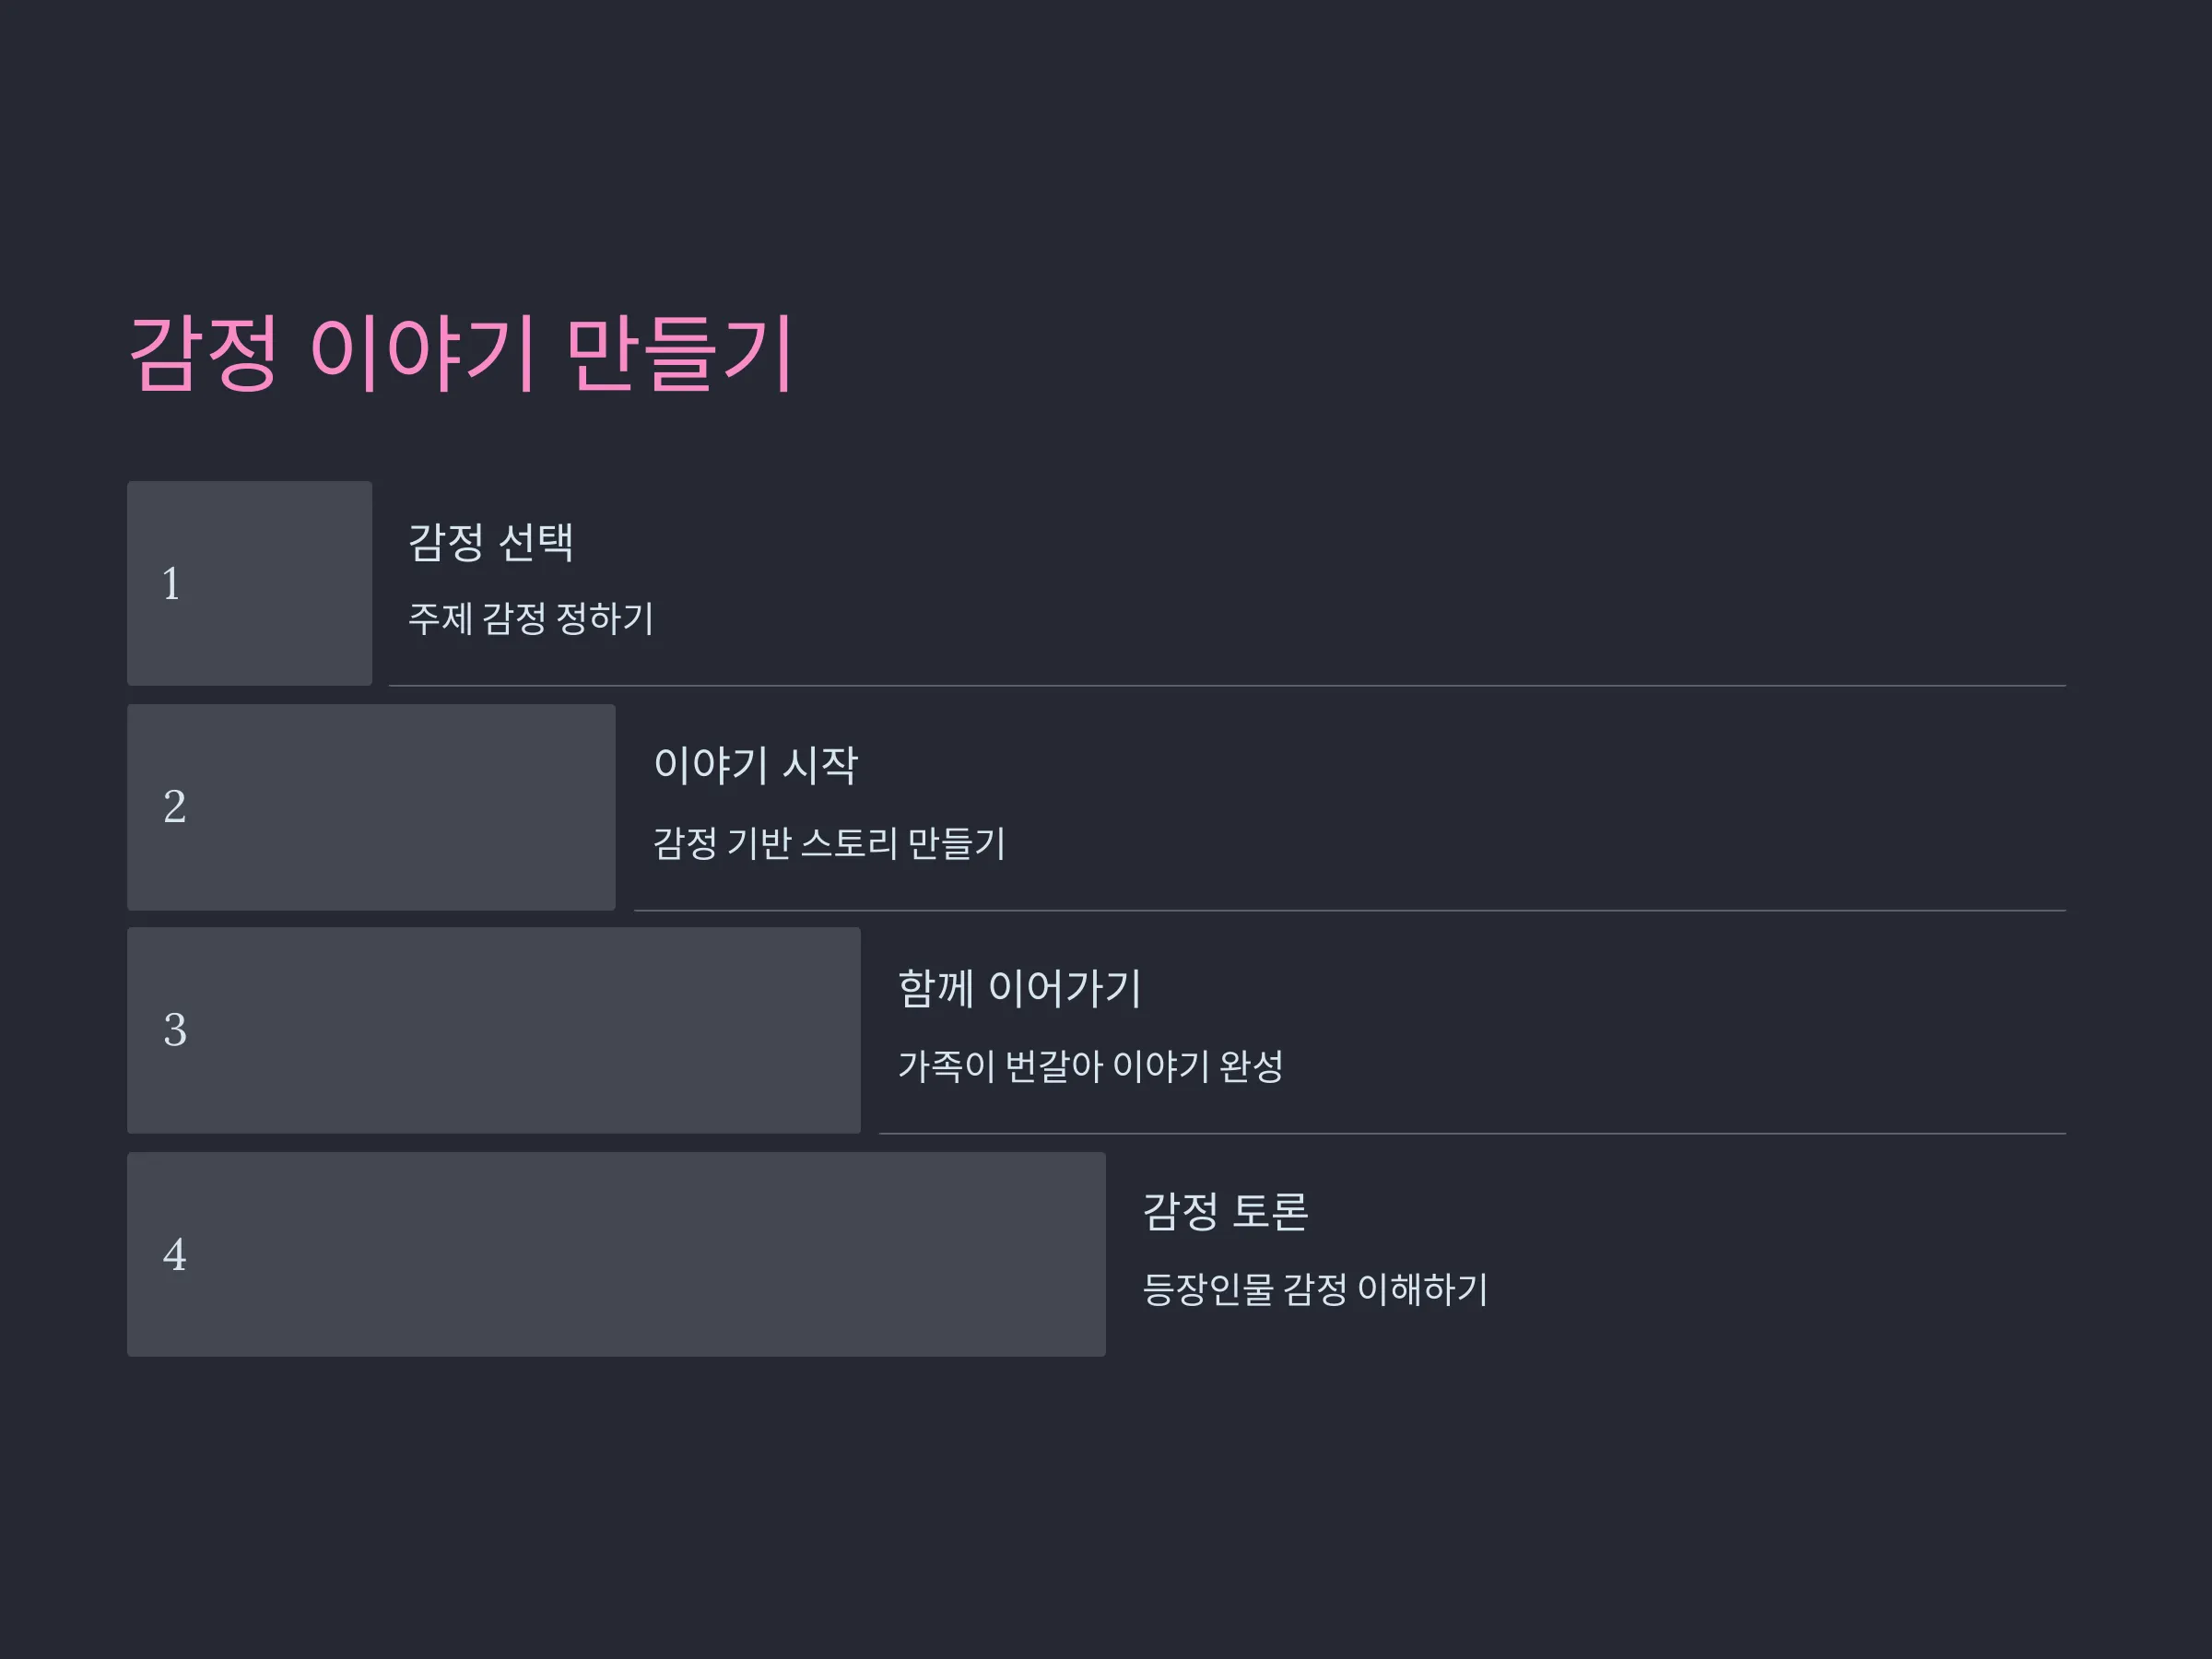Image resolution: width=2212 pixels, height=1659 pixels.
Task: Click the heading 이야기 시작
Action: point(756,766)
